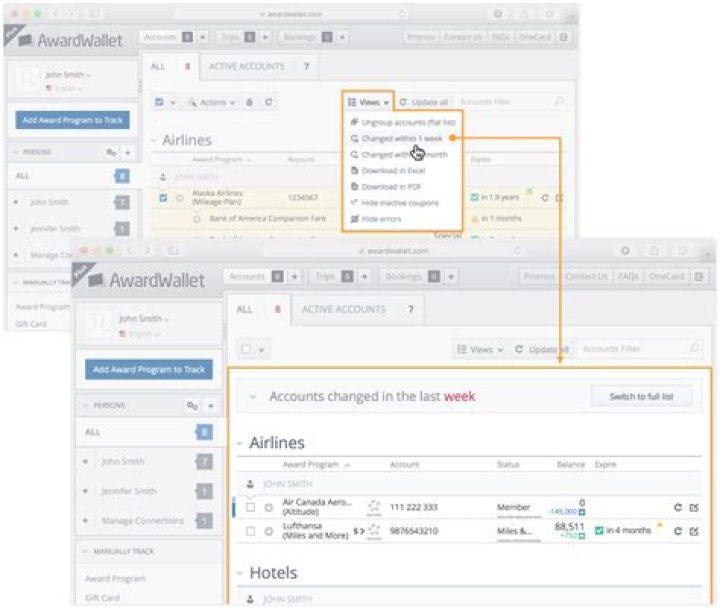Toggle select-all checkbox in back window toolbar

[x=159, y=102]
